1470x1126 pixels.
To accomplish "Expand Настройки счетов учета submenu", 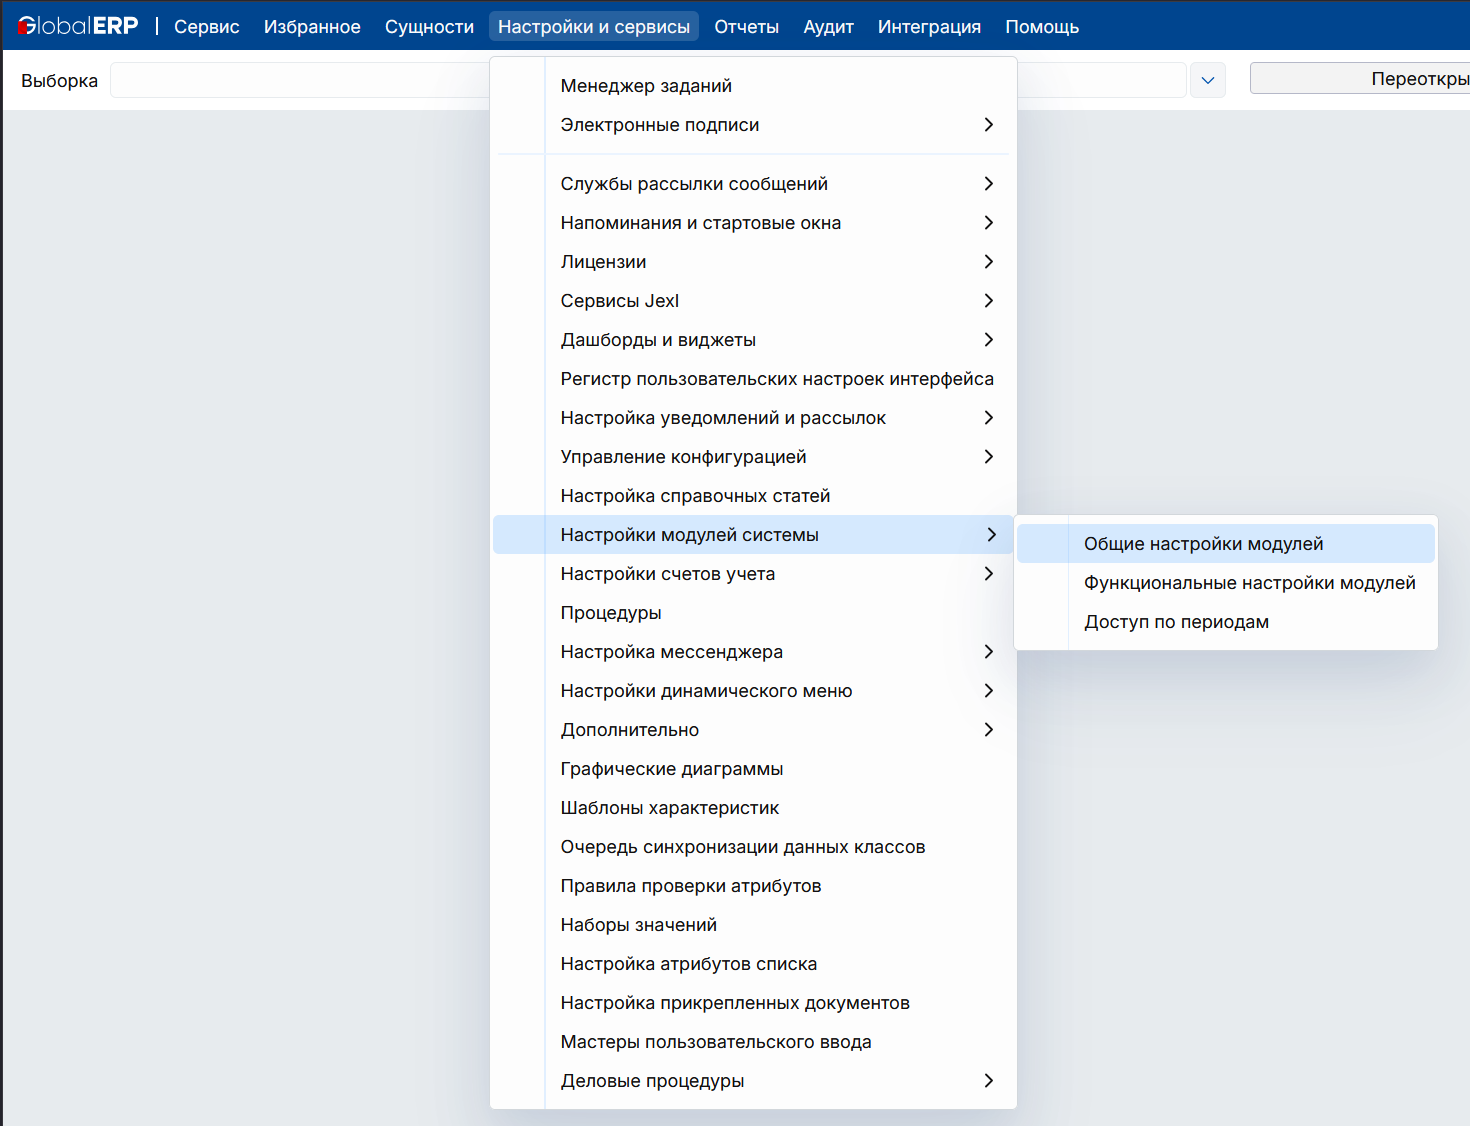I will click(667, 574).
